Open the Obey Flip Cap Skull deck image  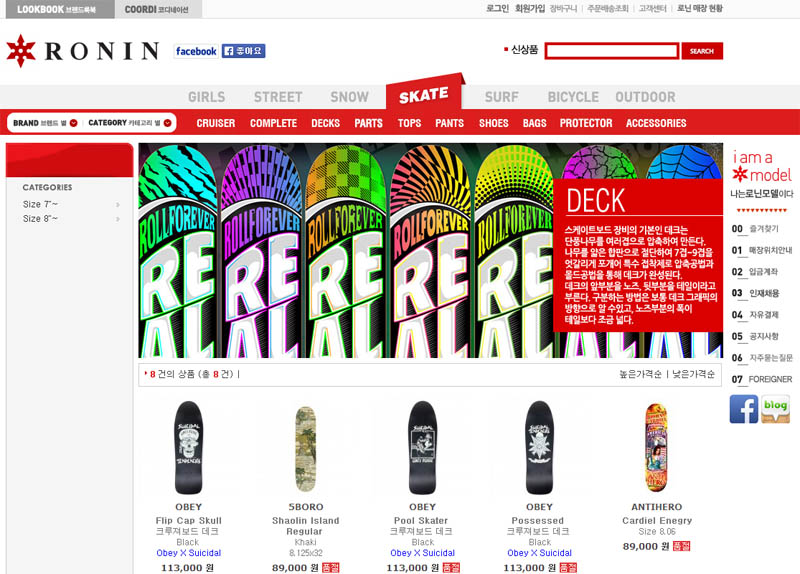188,447
